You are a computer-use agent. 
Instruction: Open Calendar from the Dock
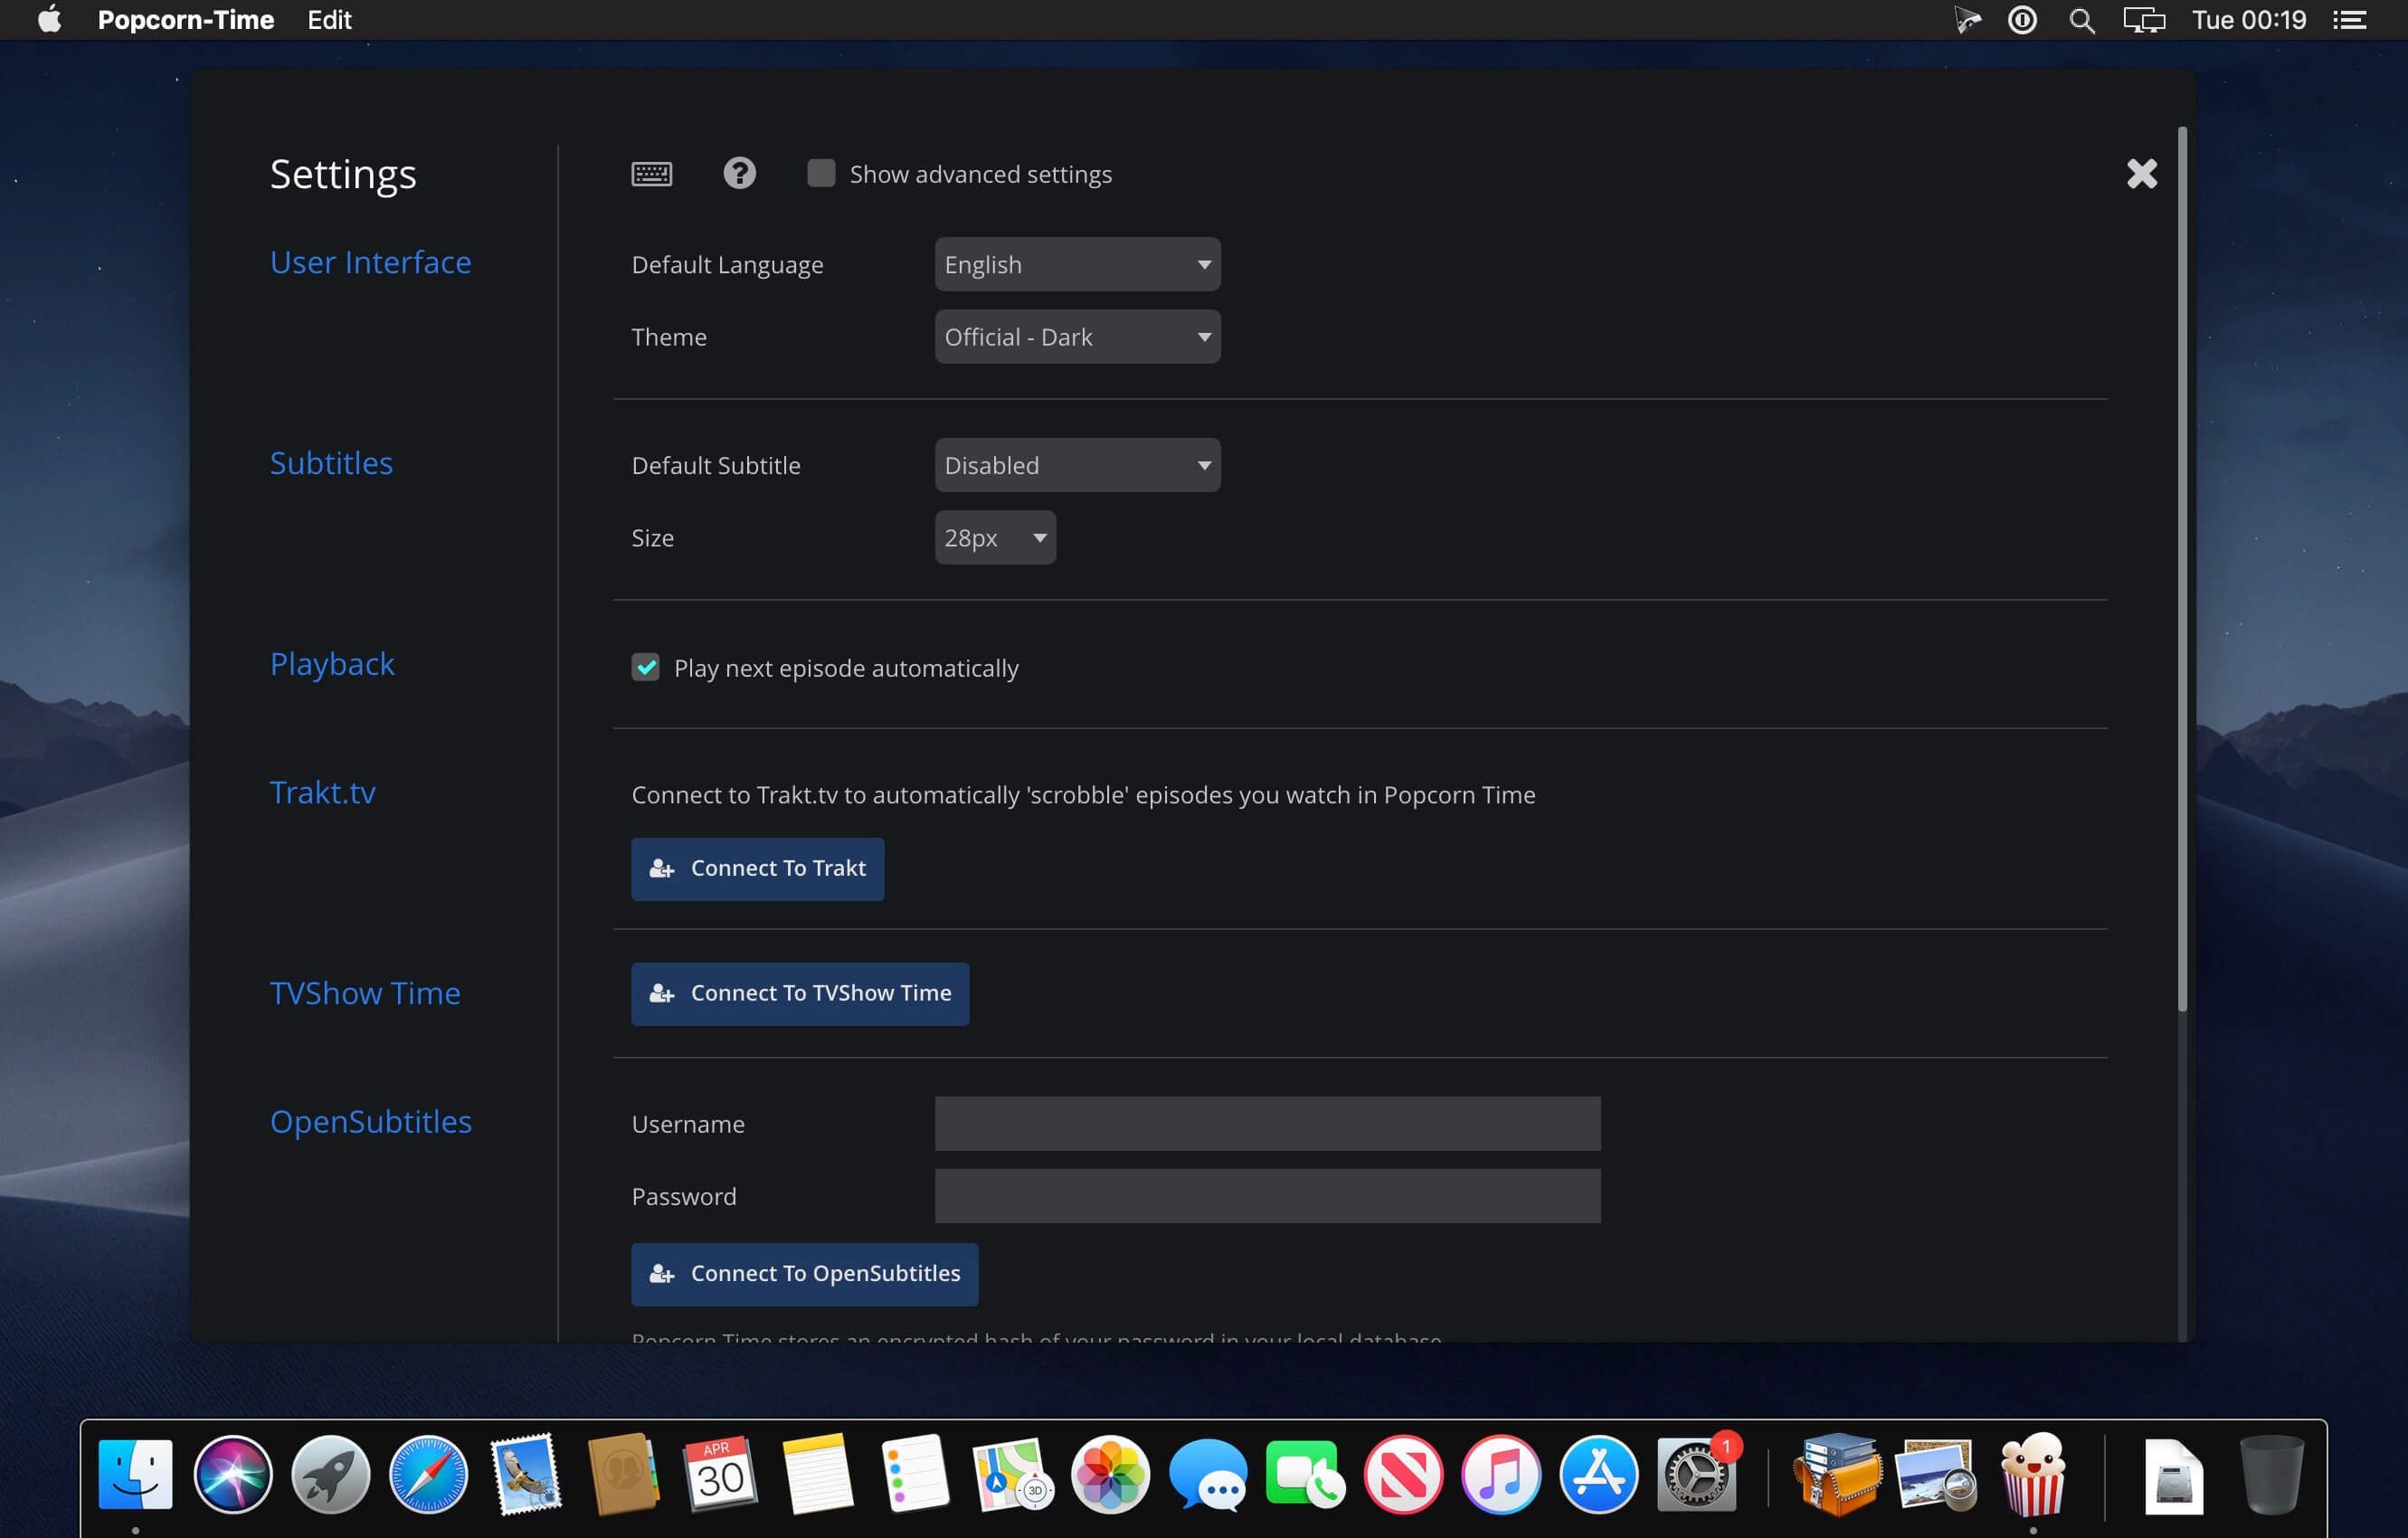point(720,1474)
